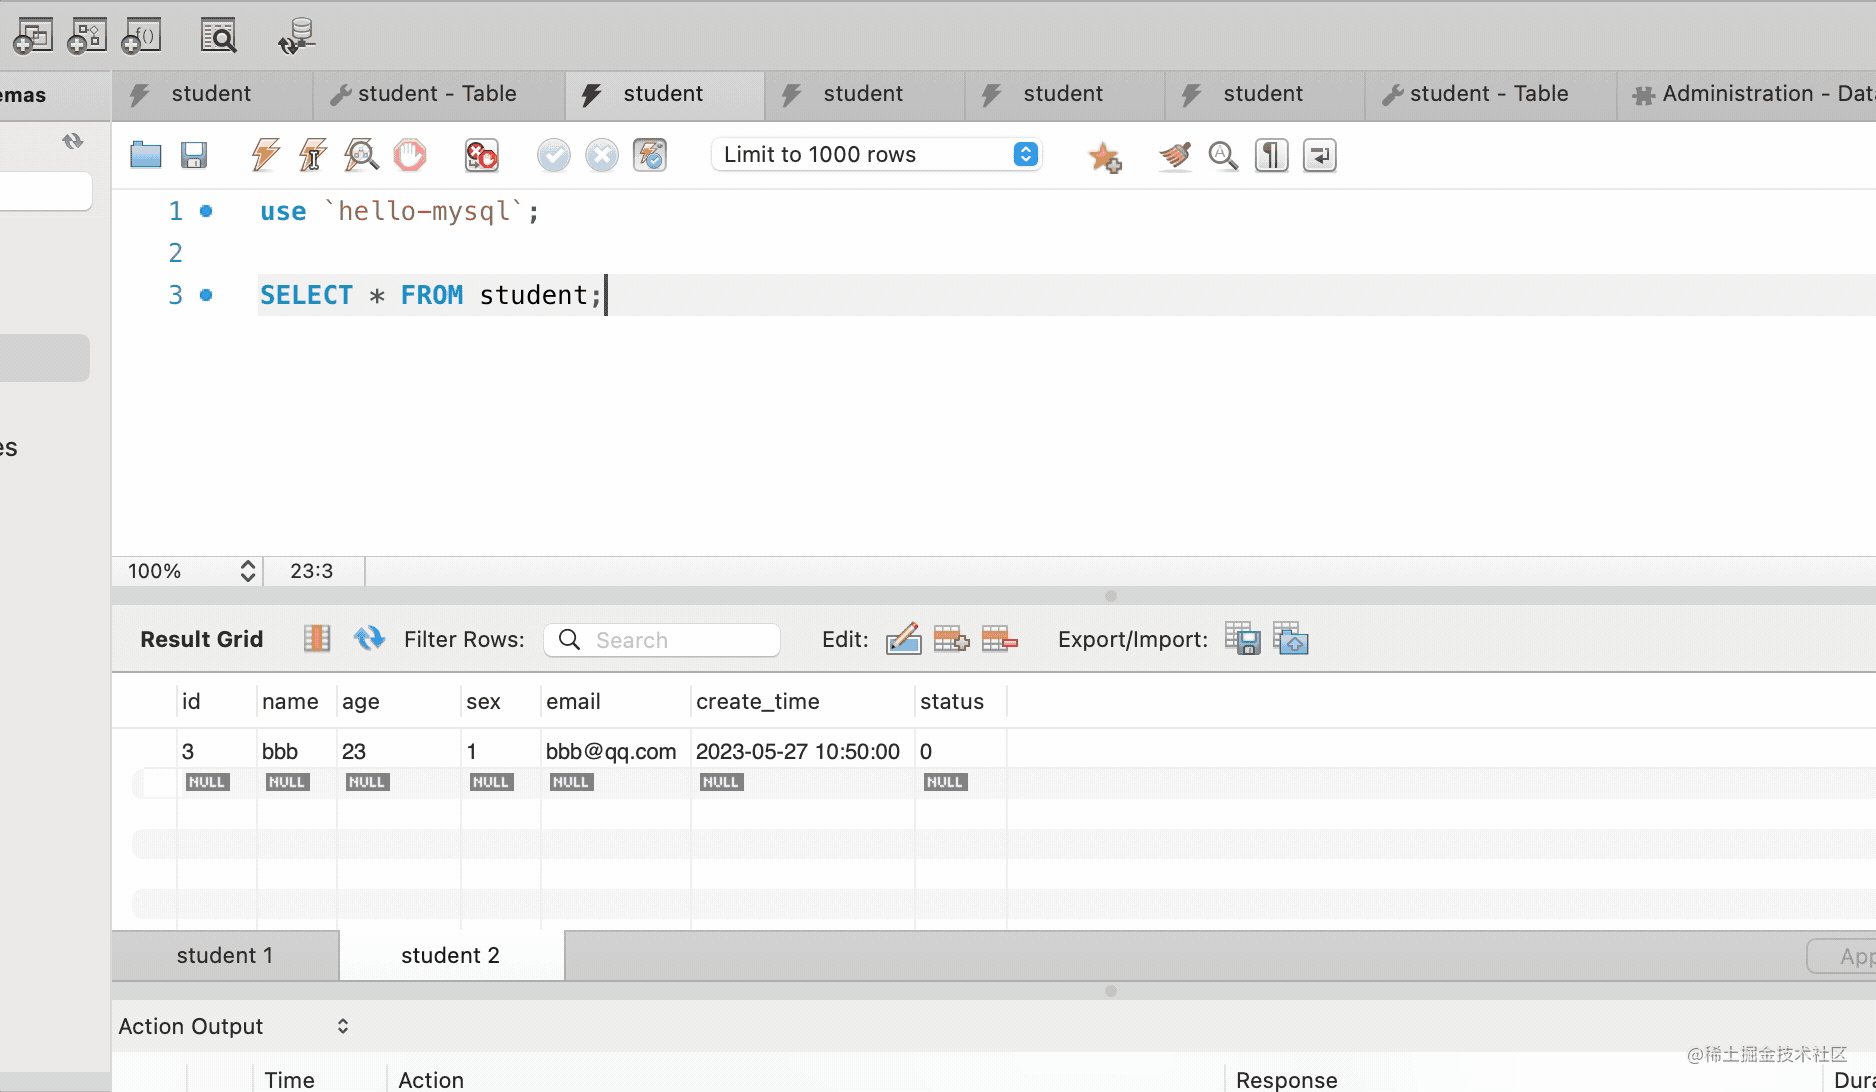This screenshot has width=1876, height=1092.
Task: Execute the query with the lightning bolt icon
Action: [x=265, y=155]
